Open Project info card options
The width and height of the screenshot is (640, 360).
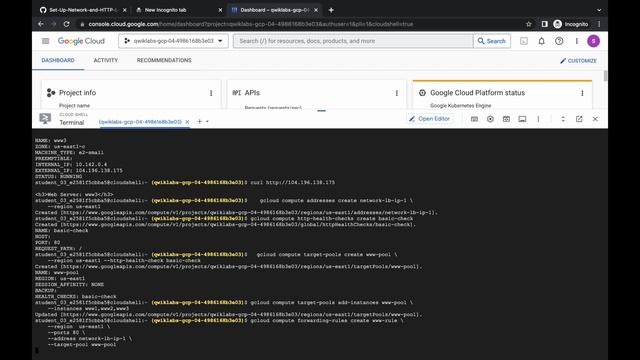coord(211,93)
